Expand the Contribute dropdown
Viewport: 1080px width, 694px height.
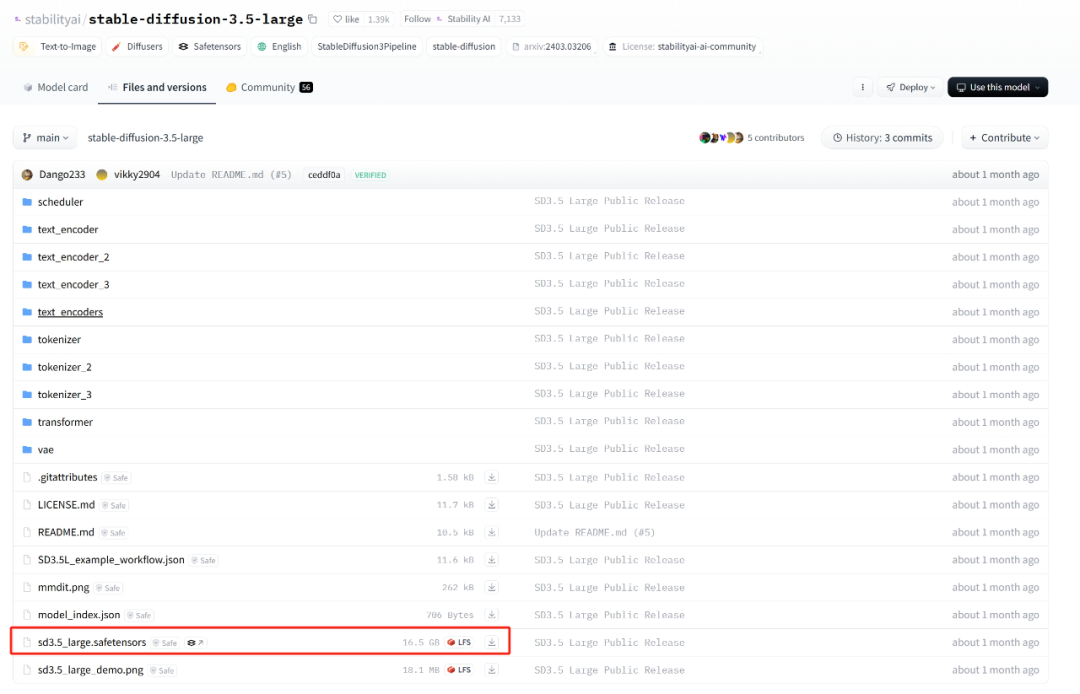tap(1004, 138)
